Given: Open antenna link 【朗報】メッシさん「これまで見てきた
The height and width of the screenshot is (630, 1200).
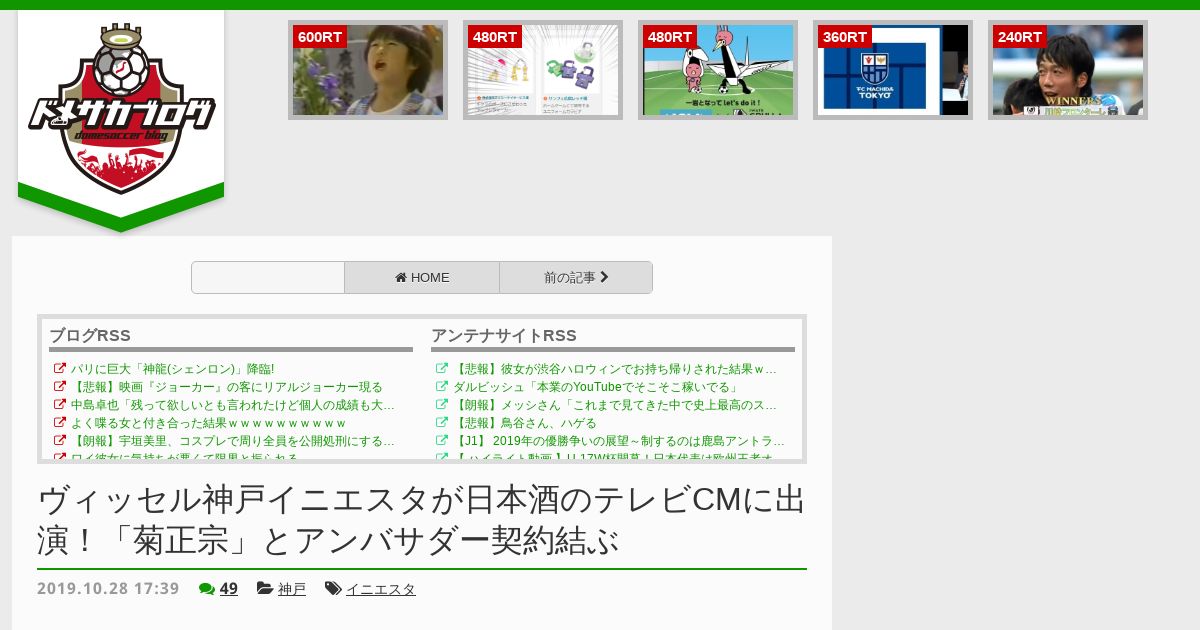Looking at the screenshot, I should [x=615, y=405].
